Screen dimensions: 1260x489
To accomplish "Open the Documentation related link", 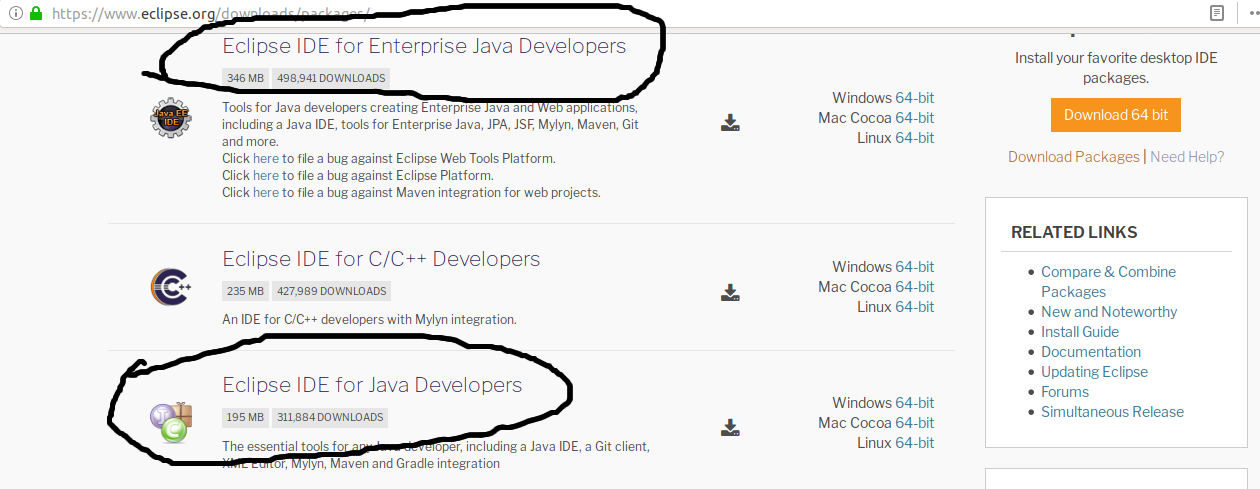I will (1091, 352).
